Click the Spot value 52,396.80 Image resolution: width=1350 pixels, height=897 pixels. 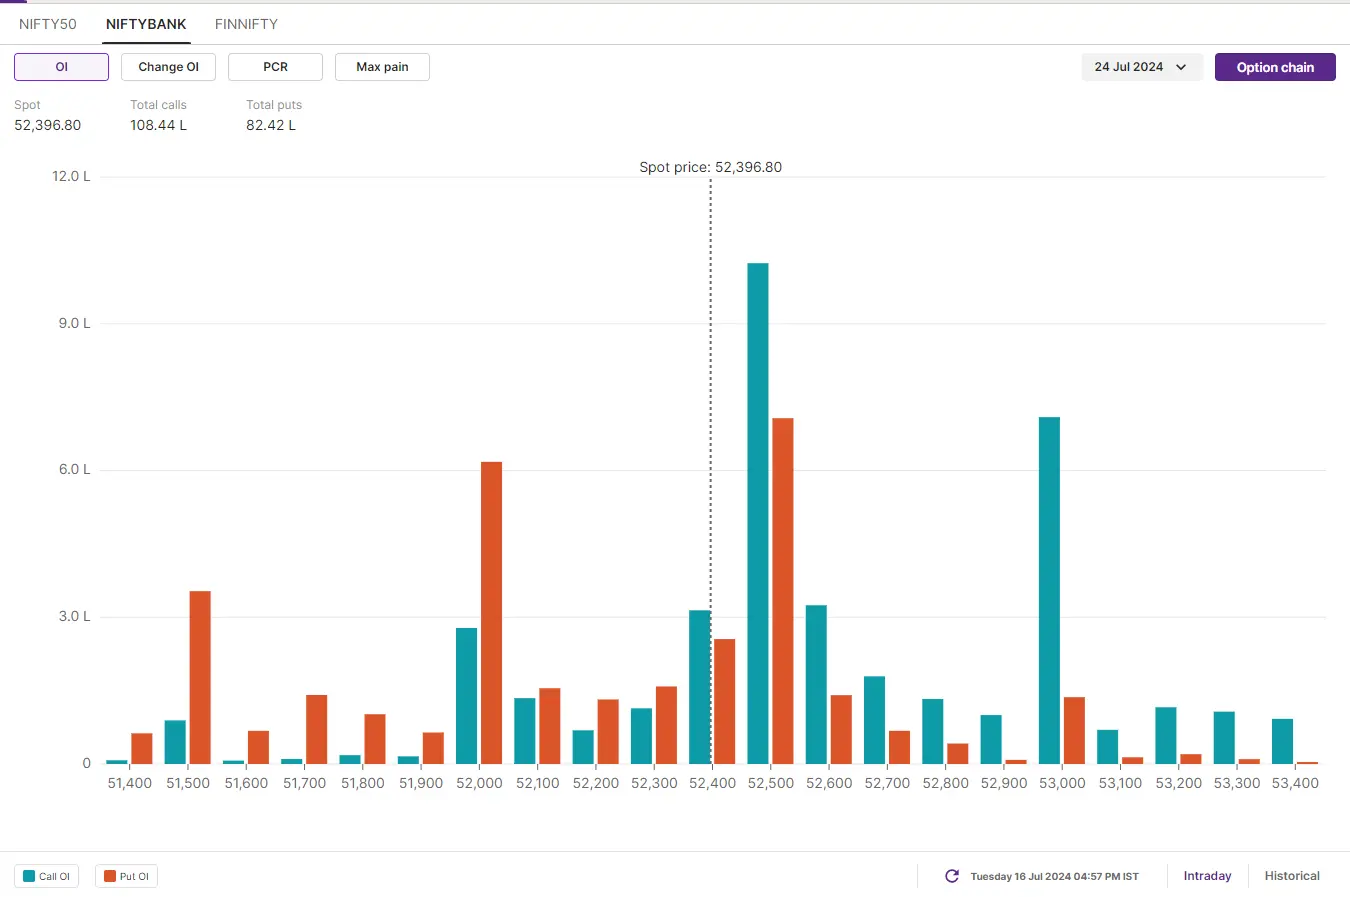[47, 125]
